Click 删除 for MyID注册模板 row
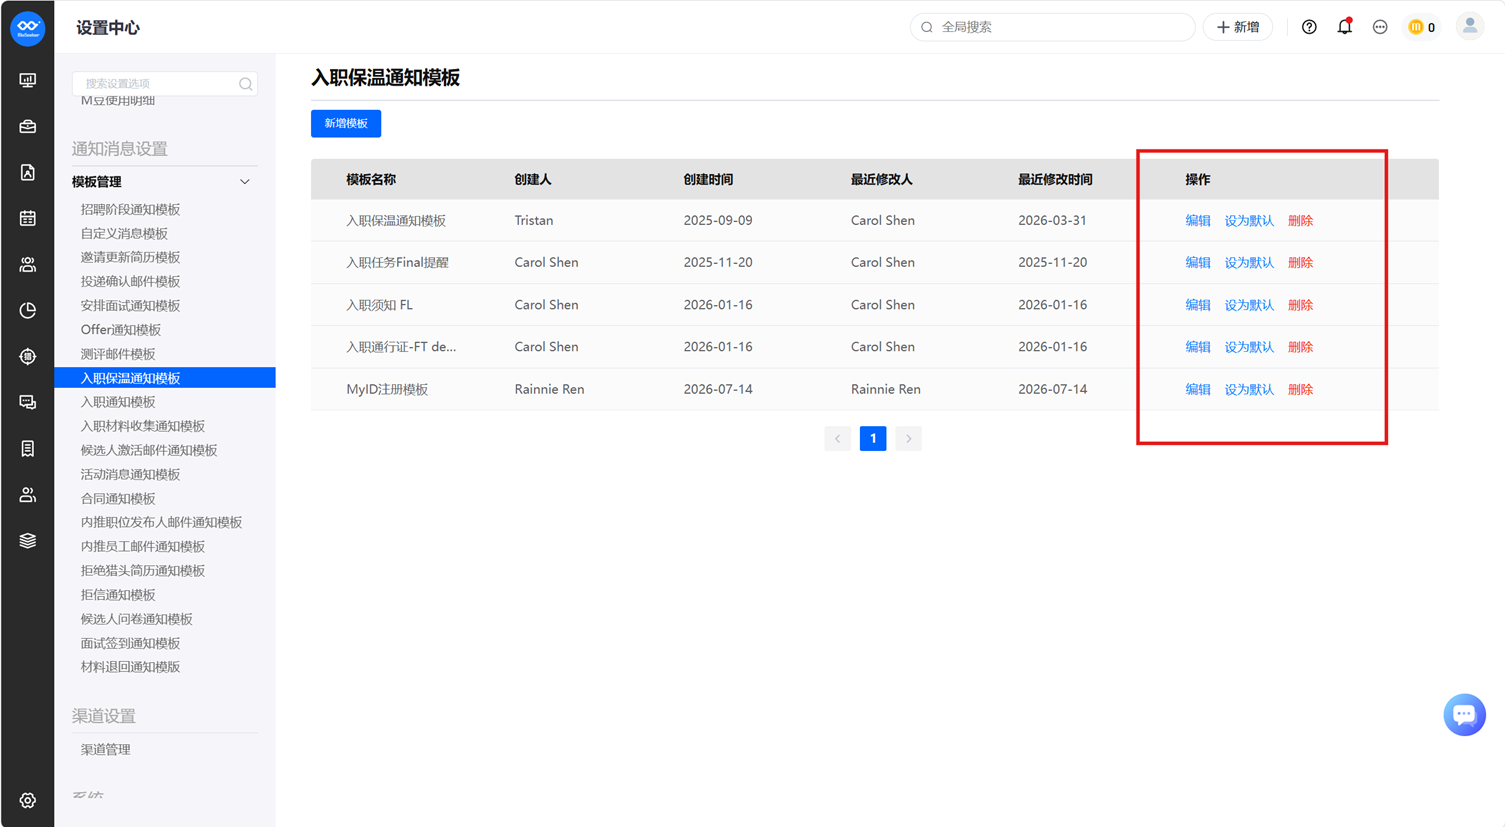 [1300, 389]
